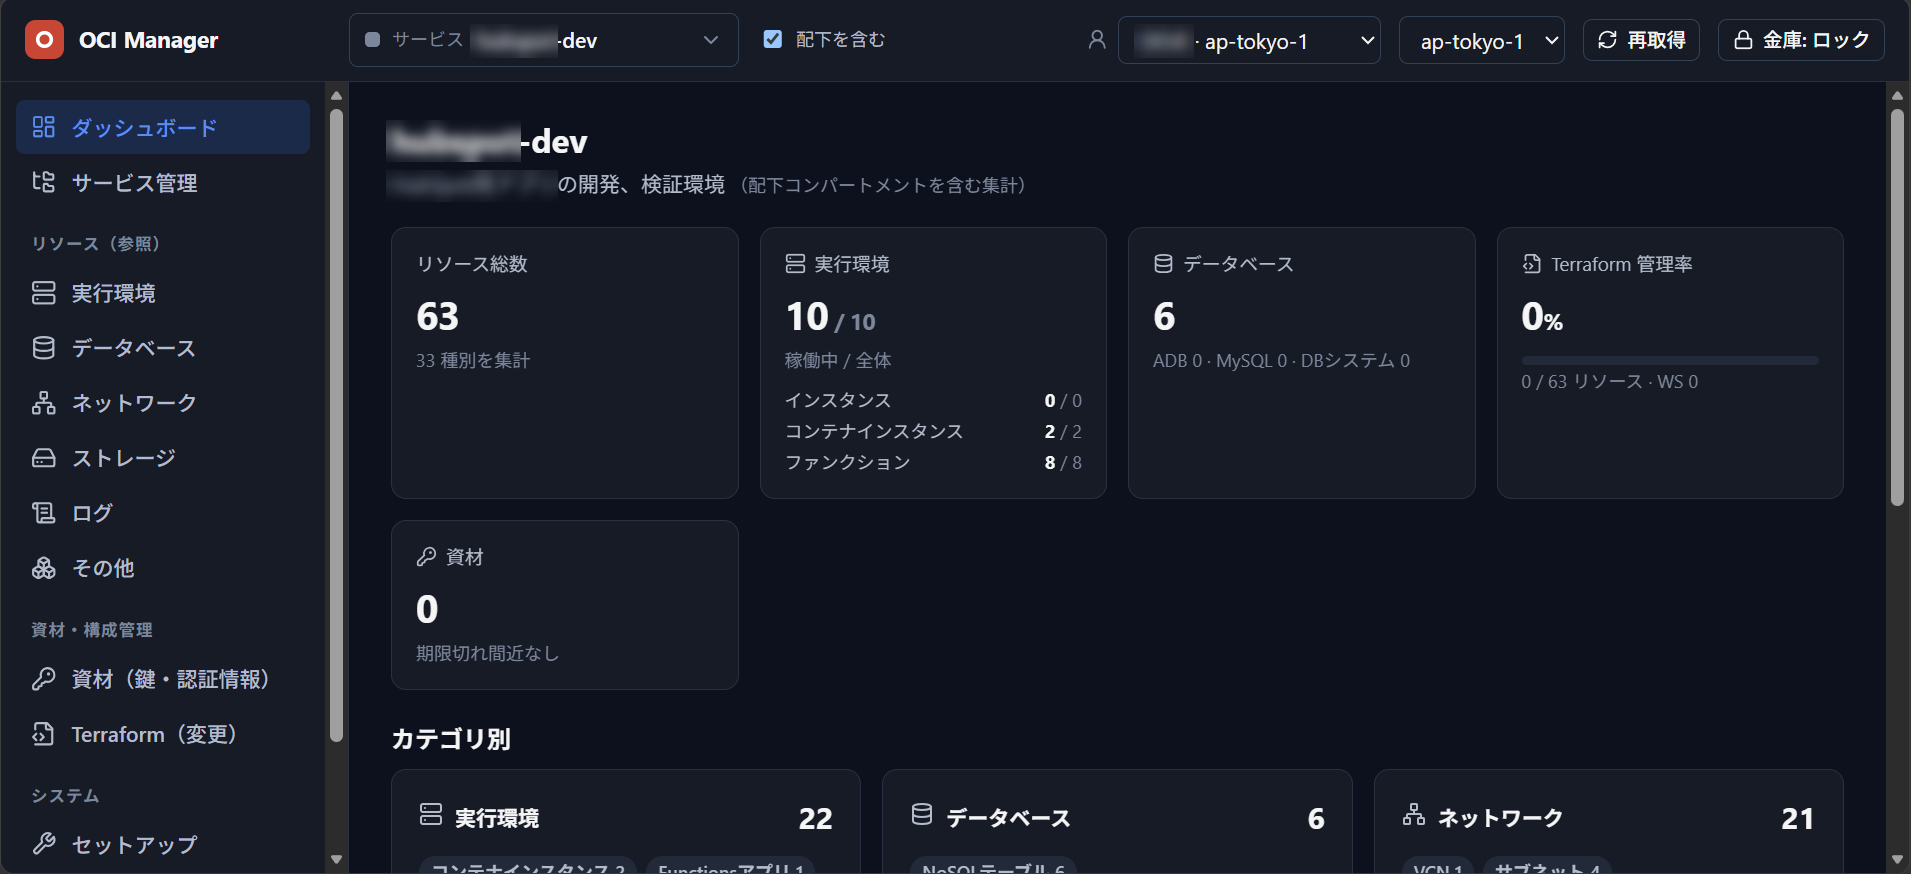Click the ストレージ drive icon in sidebar

[43, 458]
